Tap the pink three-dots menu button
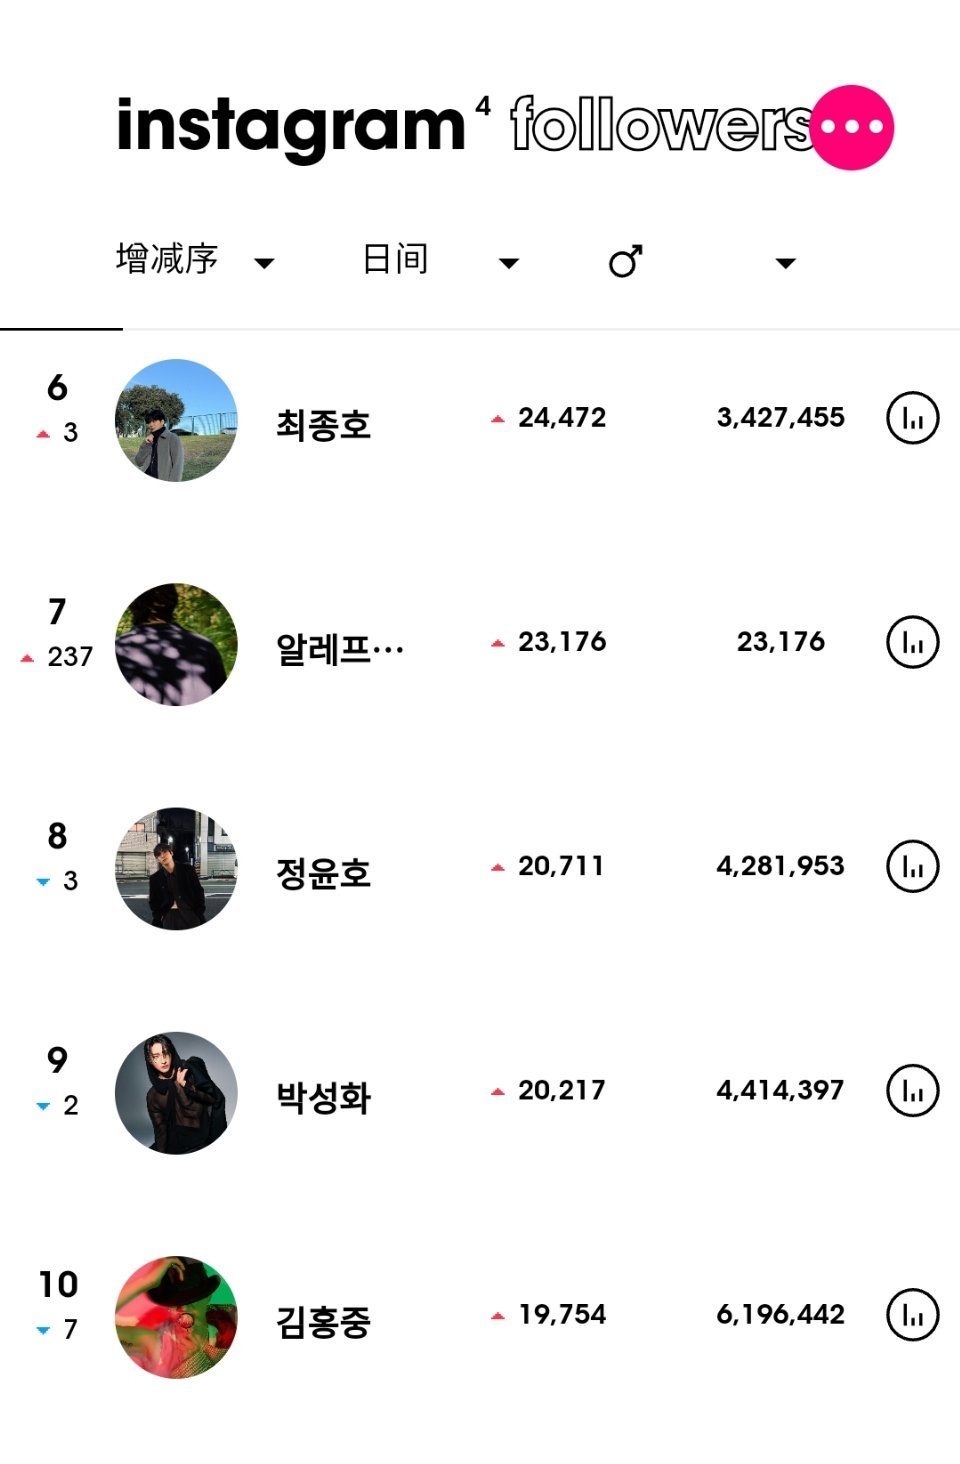The width and height of the screenshot is (960, 1464). tap(852, 127)
